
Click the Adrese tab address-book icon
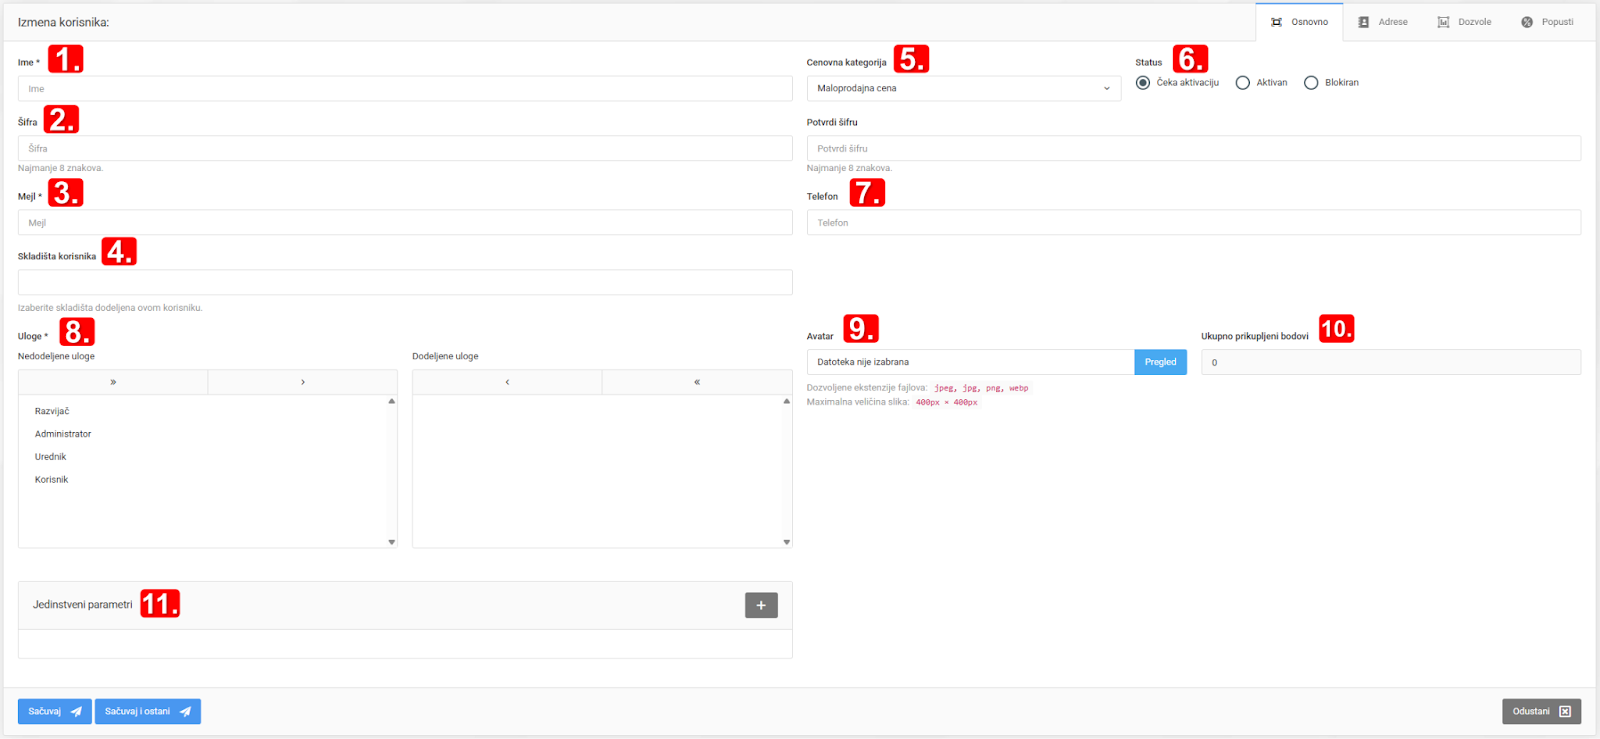(x=1363, y=22)
